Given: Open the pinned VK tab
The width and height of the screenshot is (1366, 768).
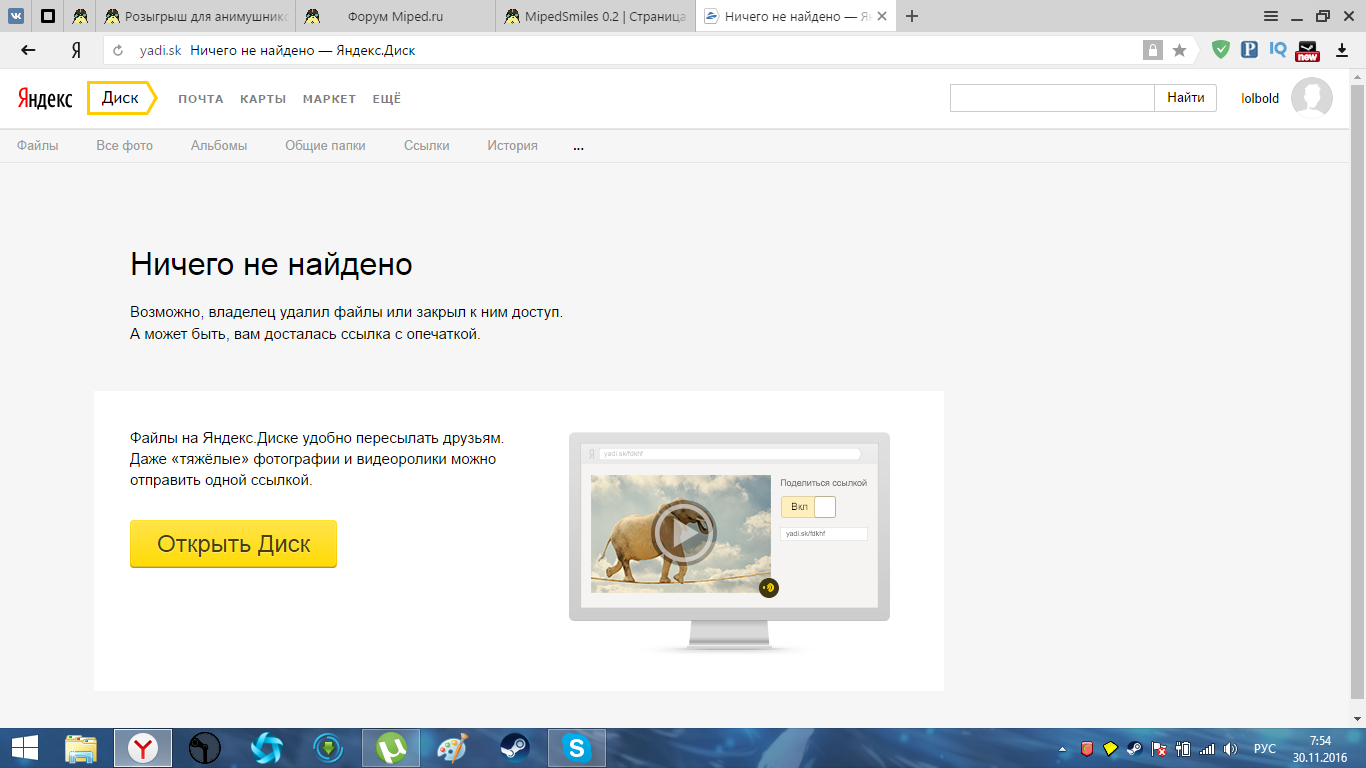Looking at the screenshot, I should [17, 16].
